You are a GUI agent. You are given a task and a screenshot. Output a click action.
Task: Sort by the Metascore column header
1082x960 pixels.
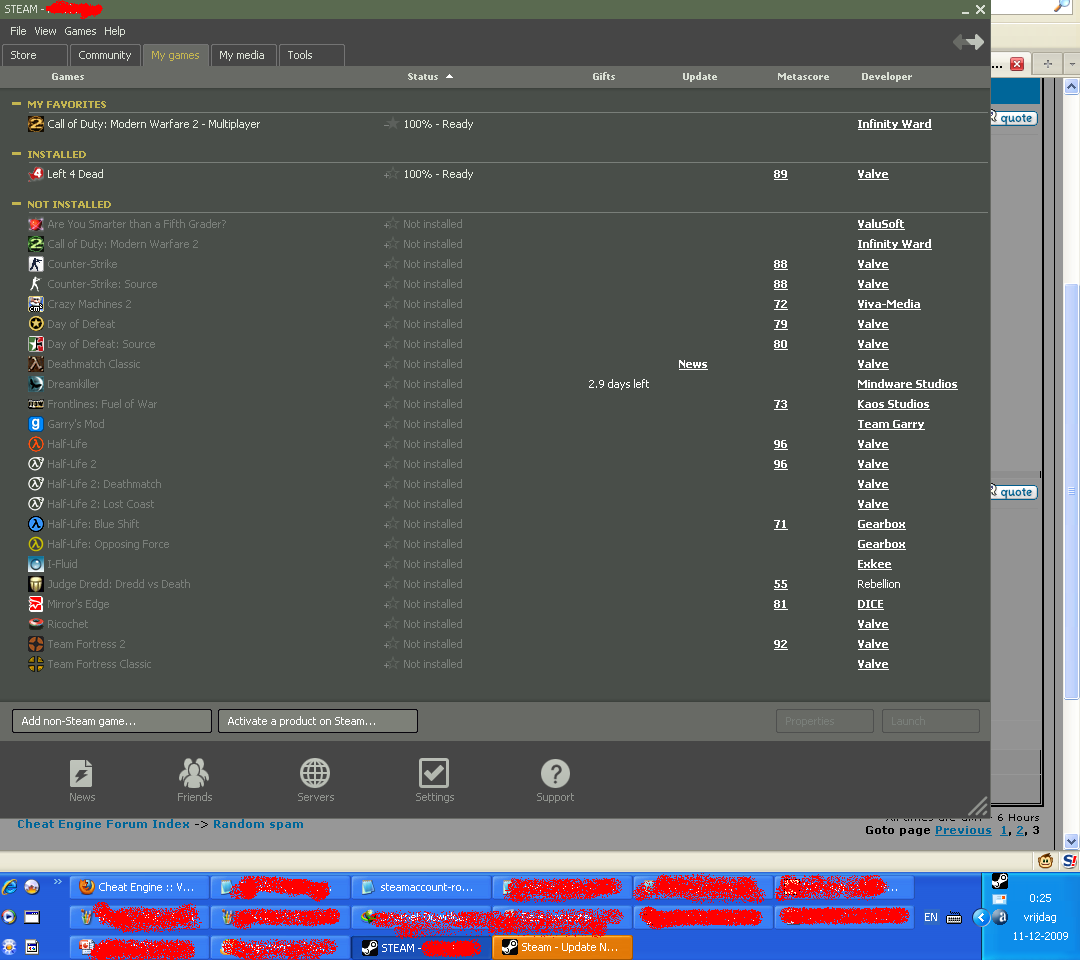[803, 77]
